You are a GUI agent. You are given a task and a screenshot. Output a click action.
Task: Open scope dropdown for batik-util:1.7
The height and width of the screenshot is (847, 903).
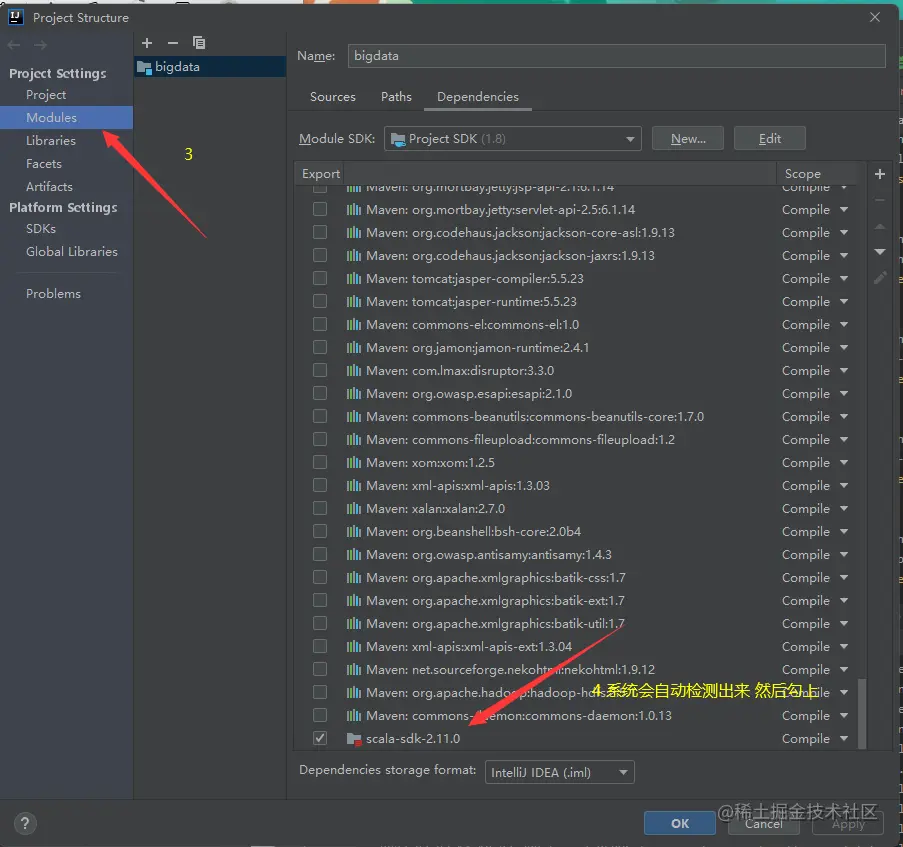pyautogui.click(x=844, y=624)
